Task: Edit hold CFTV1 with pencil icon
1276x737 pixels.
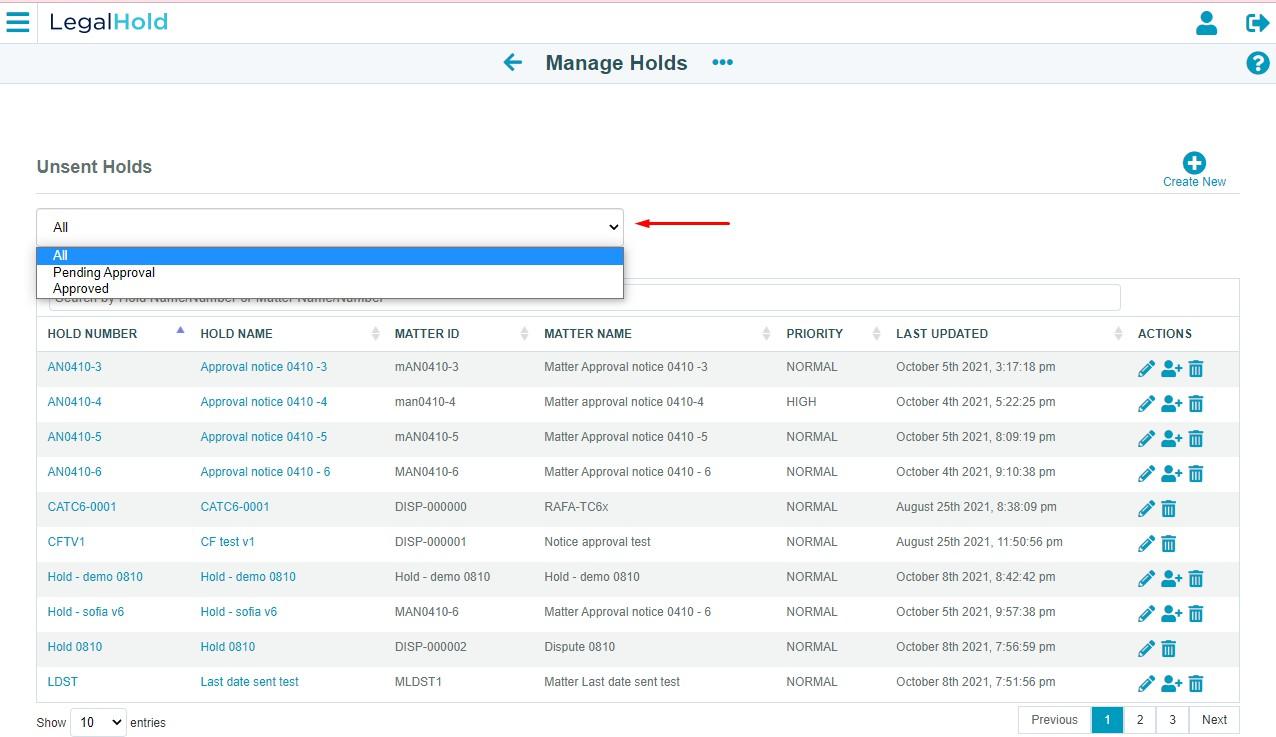Action: point(1146,544)
